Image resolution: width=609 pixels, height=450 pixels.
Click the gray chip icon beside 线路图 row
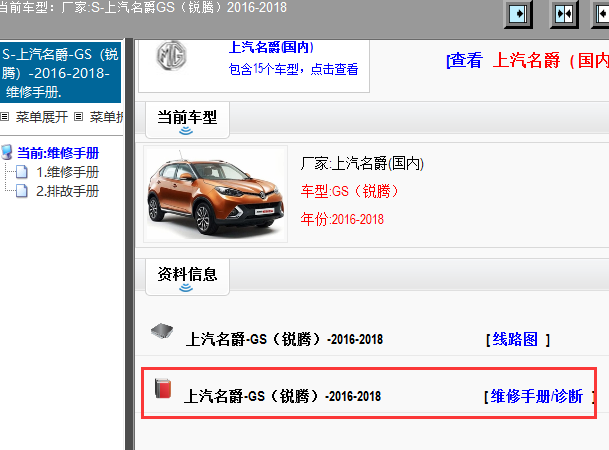162,331
